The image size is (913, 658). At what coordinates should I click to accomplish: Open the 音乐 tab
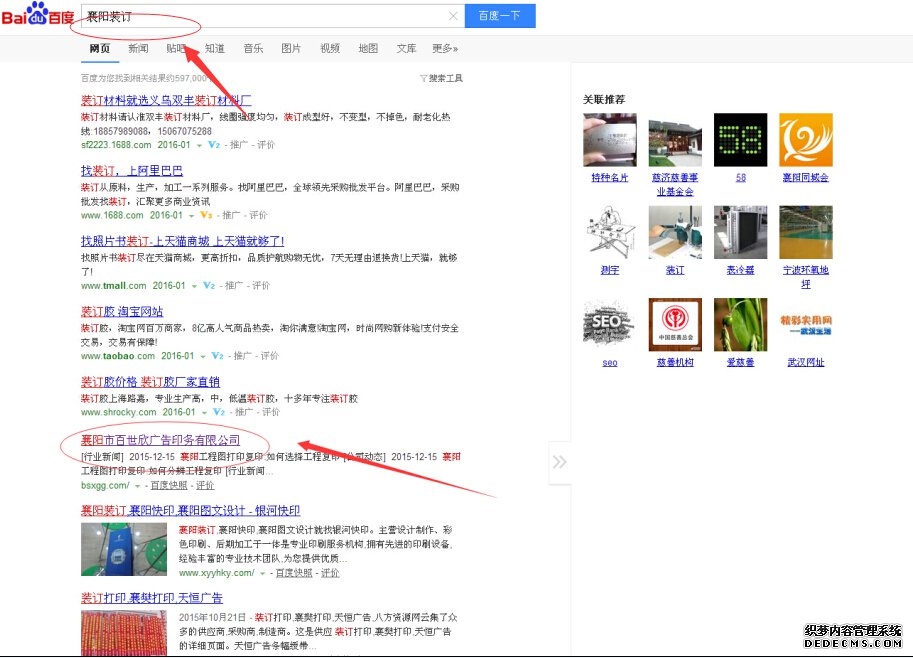[x=253, y=48]
